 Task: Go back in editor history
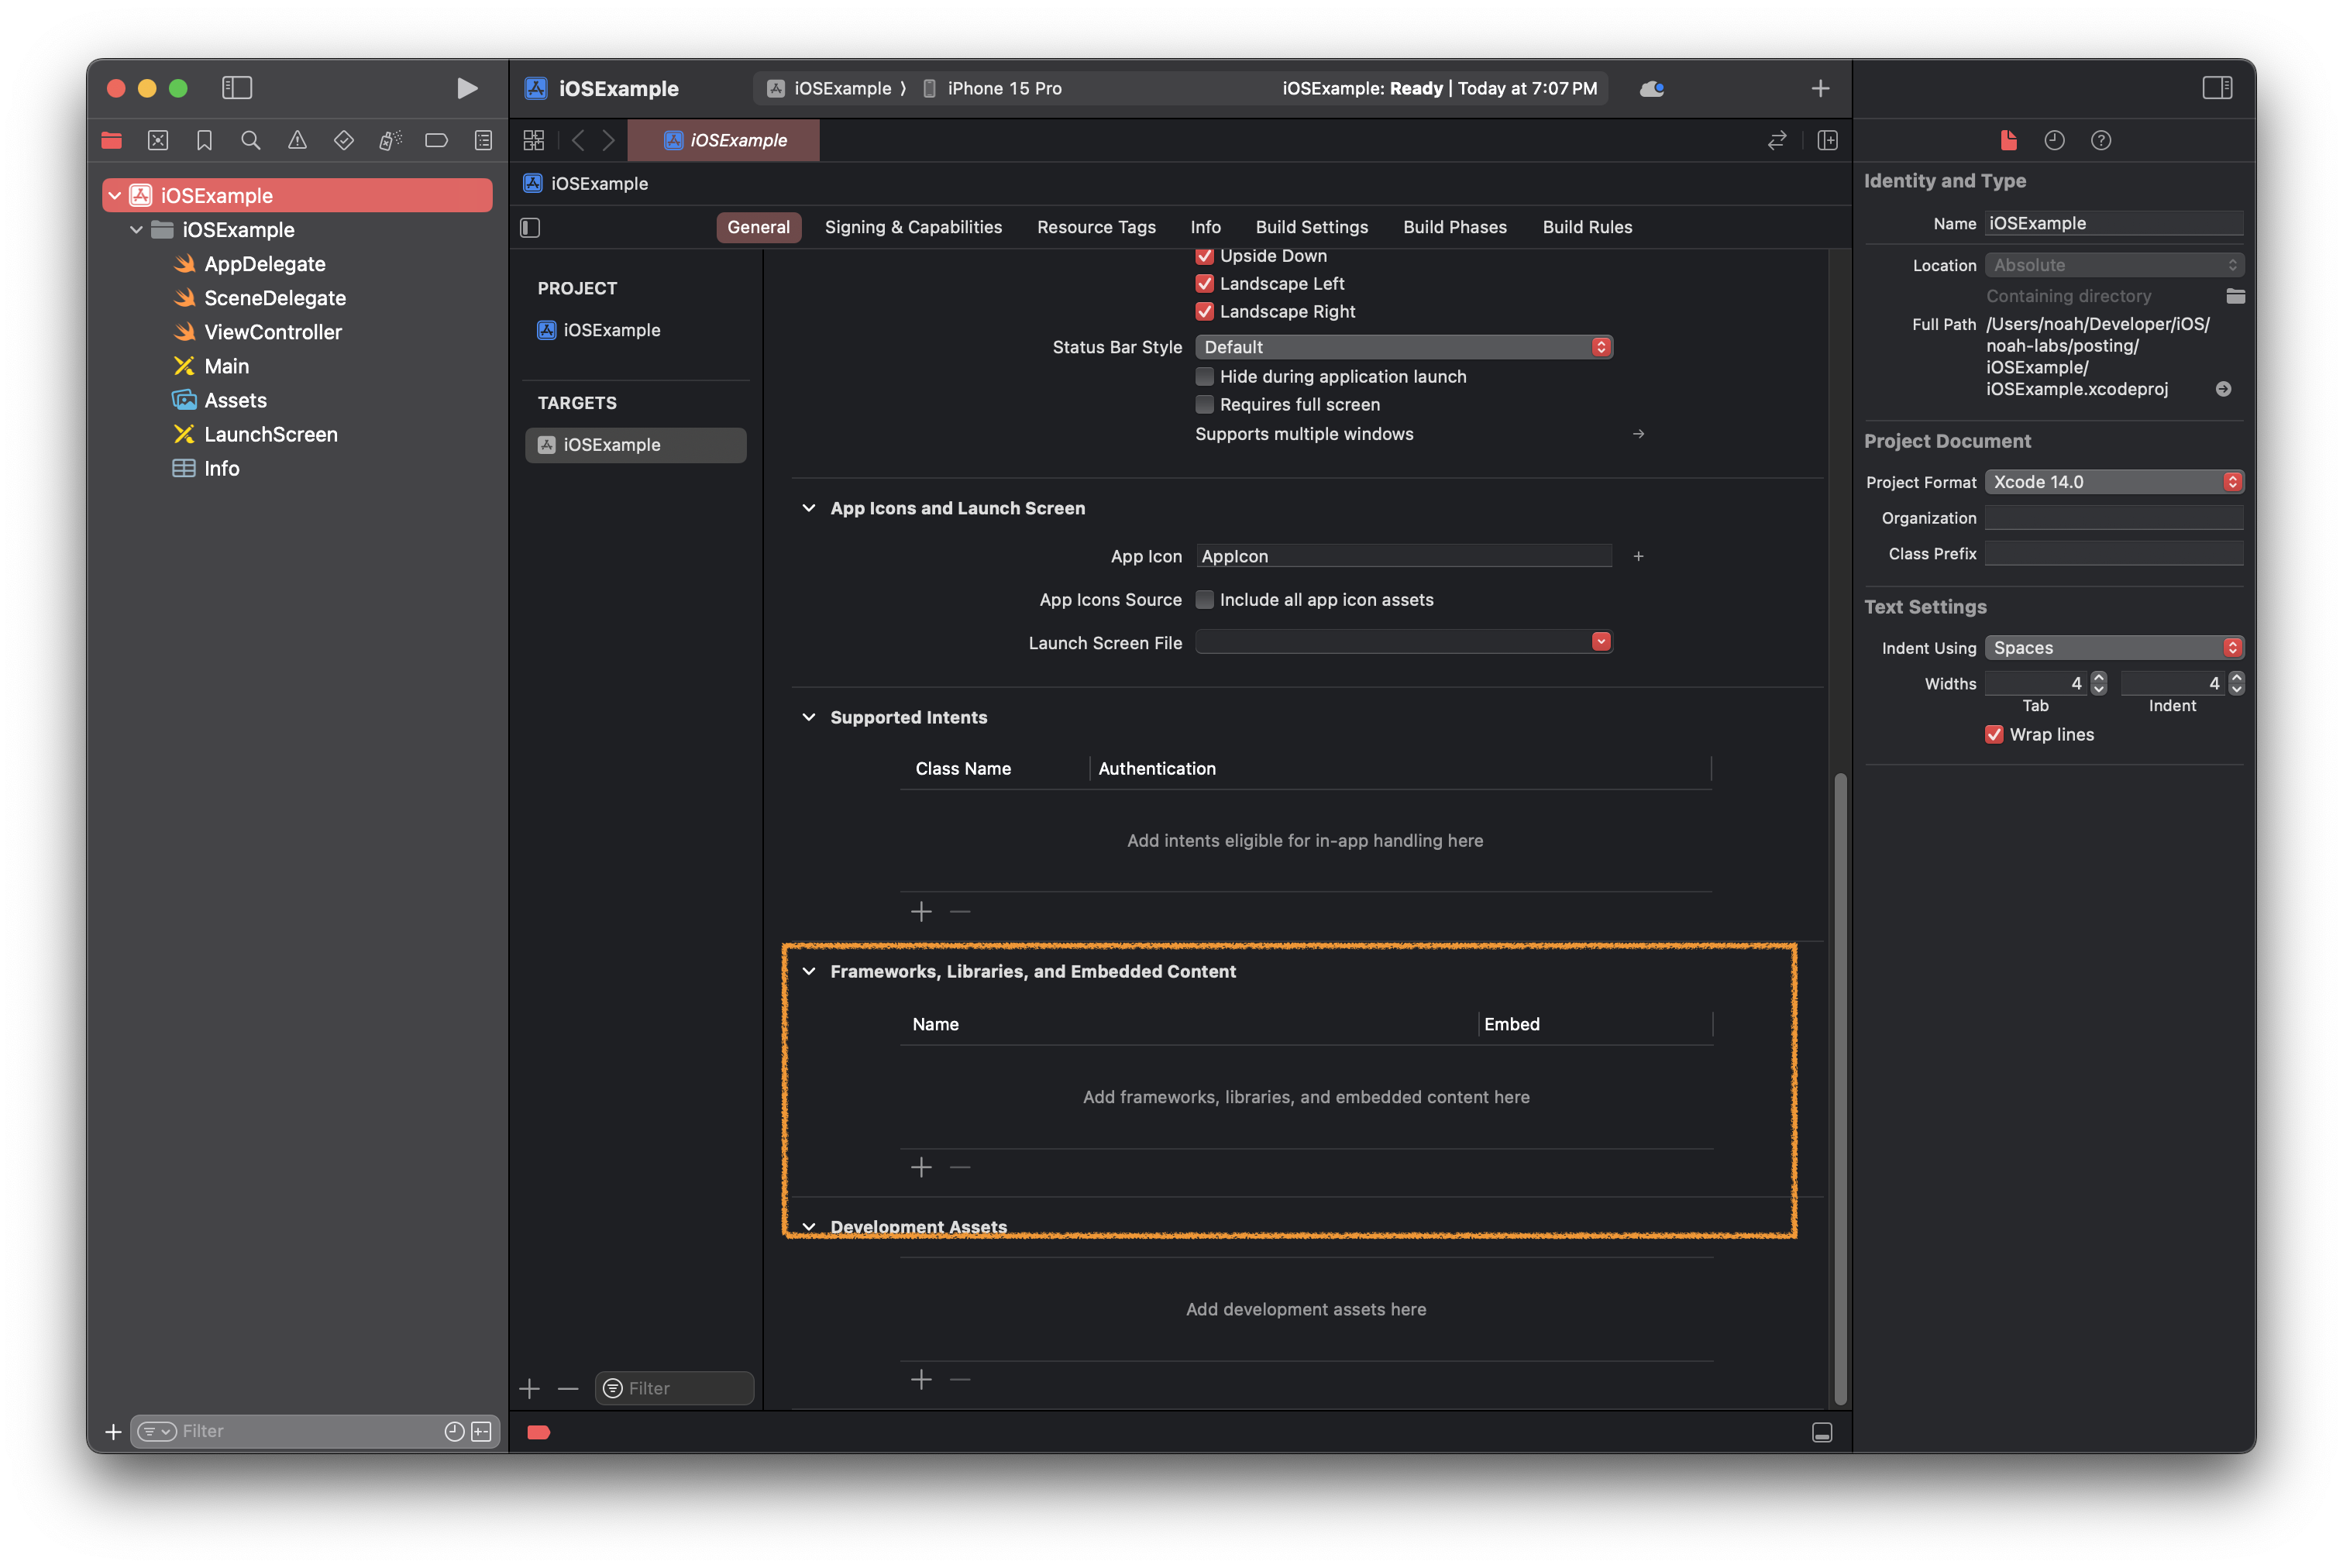(578, 140)
